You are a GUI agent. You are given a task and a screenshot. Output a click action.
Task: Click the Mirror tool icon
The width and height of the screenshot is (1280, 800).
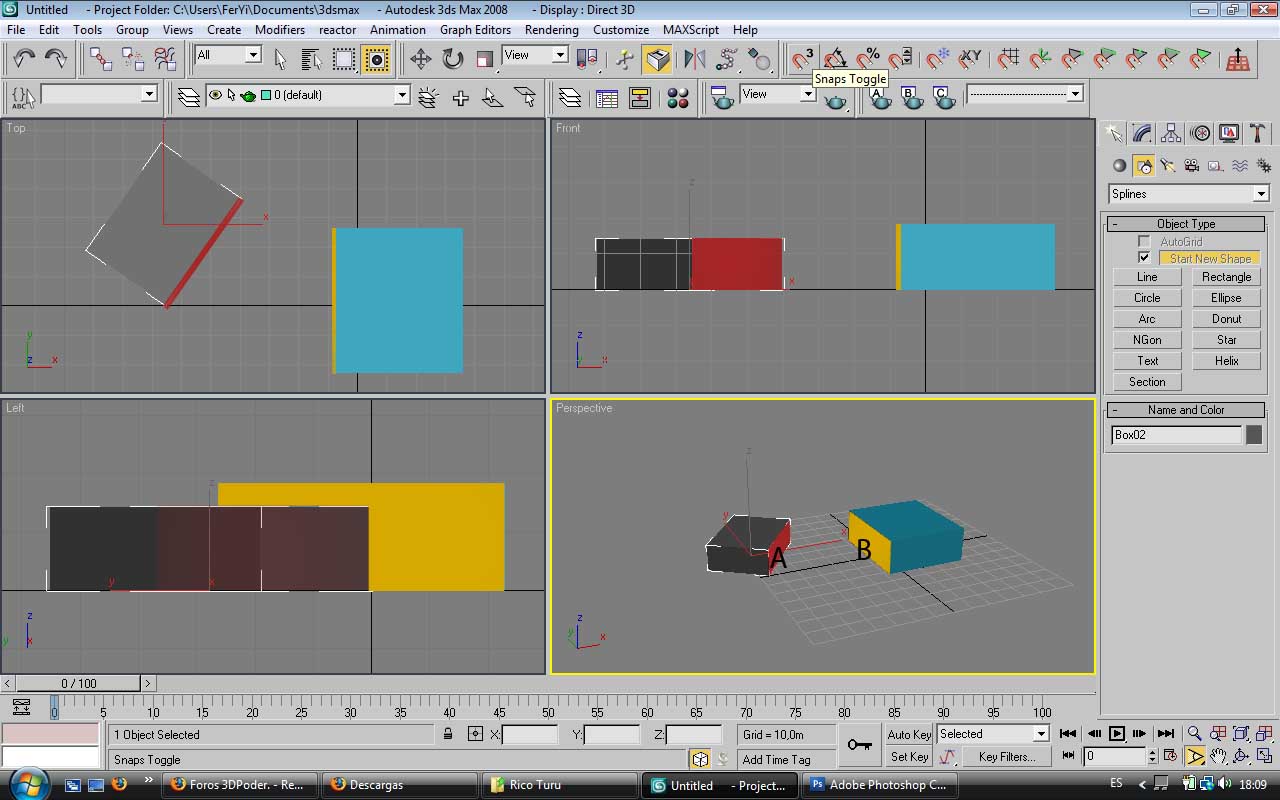(x=695, y=59)
